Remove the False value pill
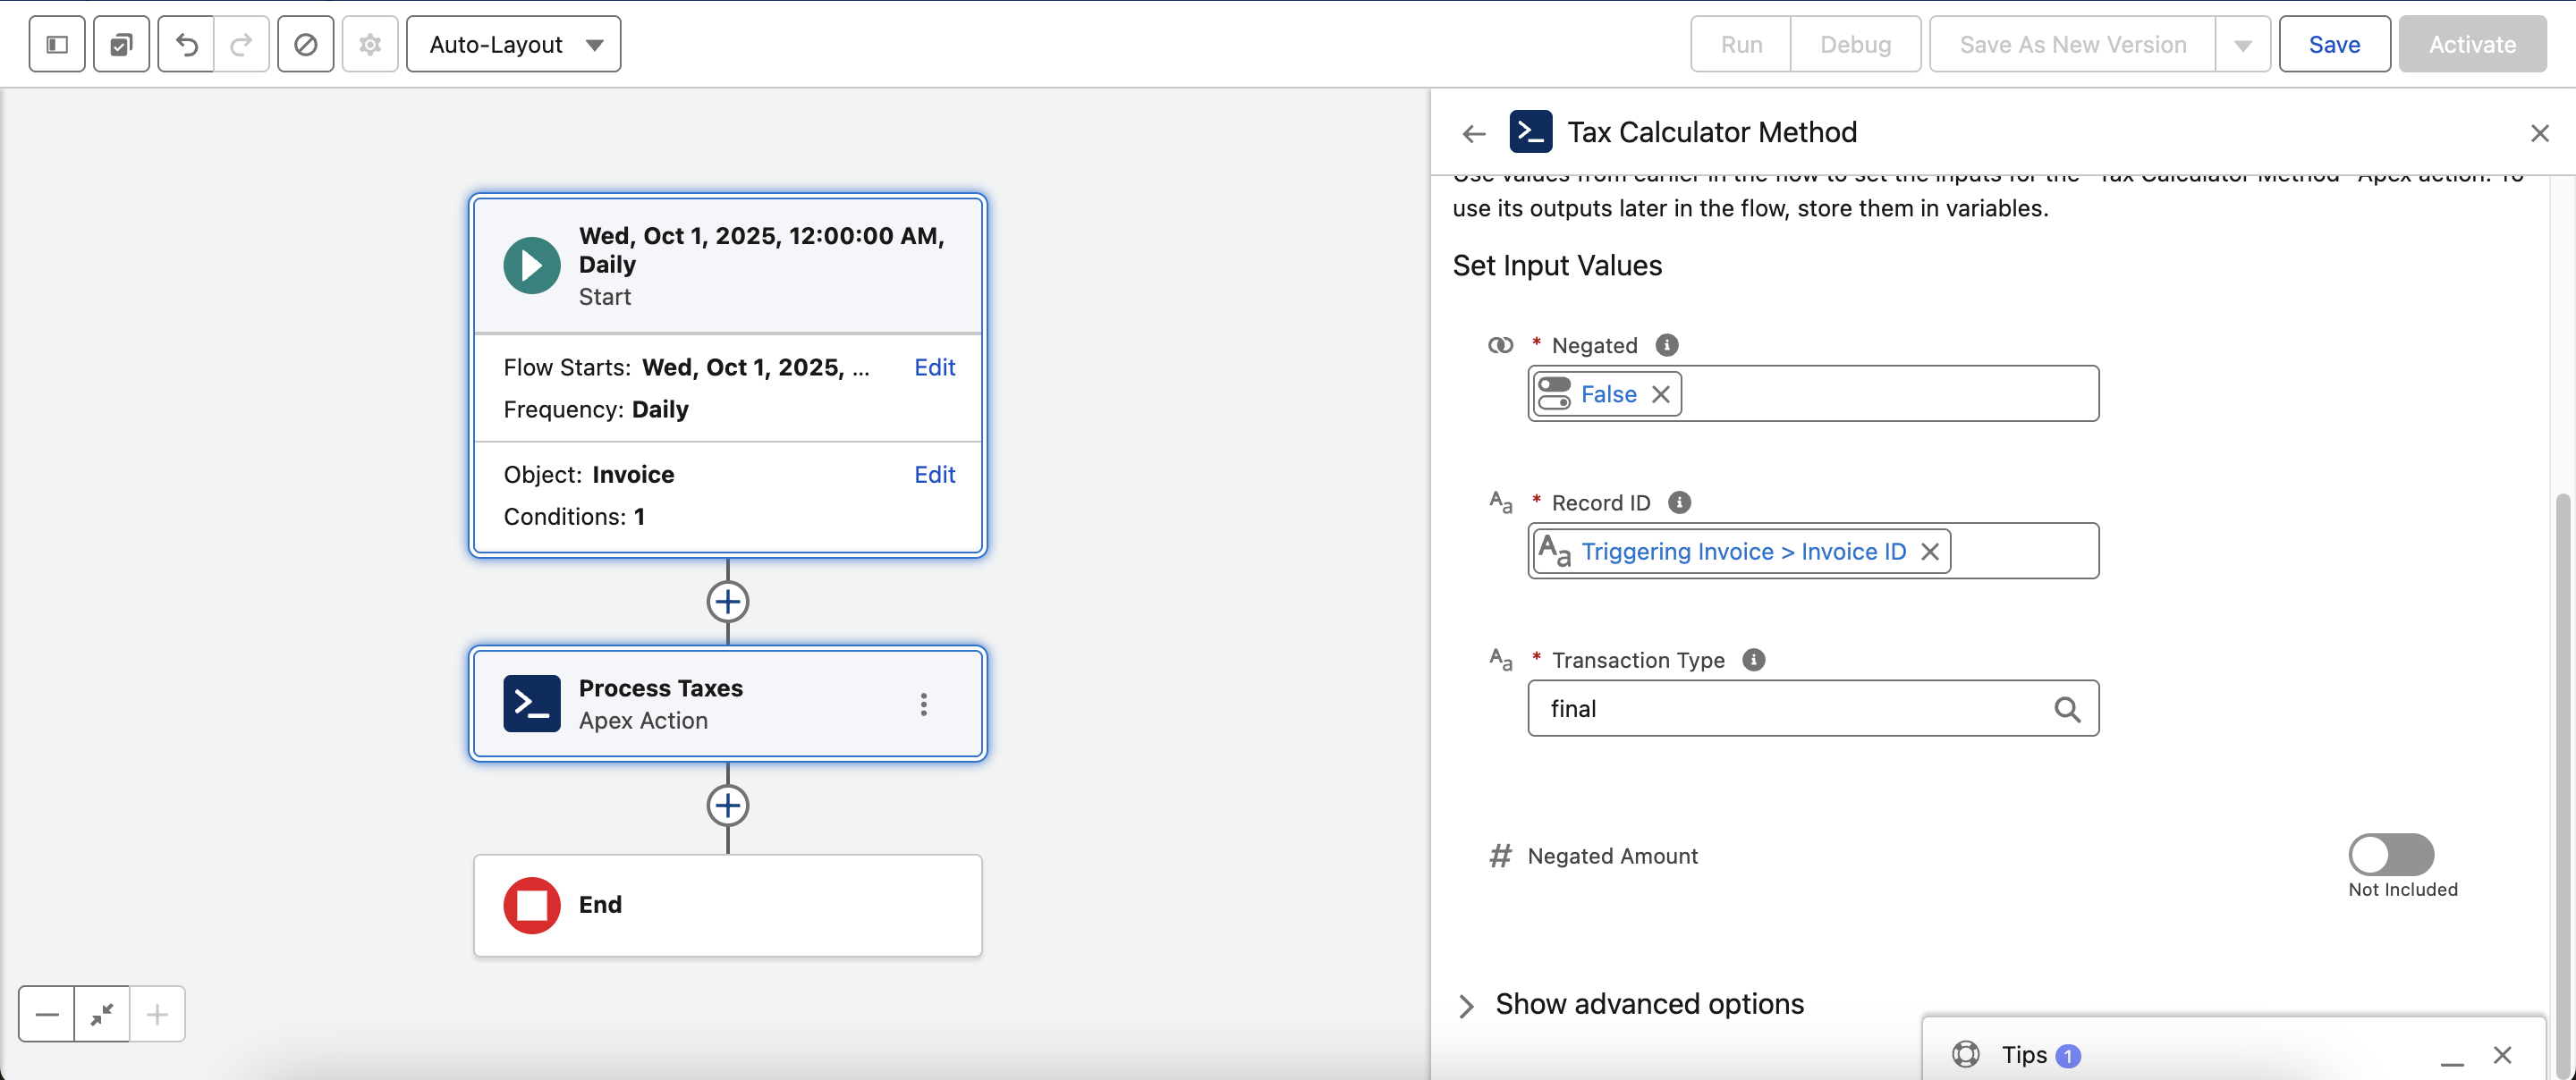This screenshot has height=1080, width=2576. point(1660,394)
